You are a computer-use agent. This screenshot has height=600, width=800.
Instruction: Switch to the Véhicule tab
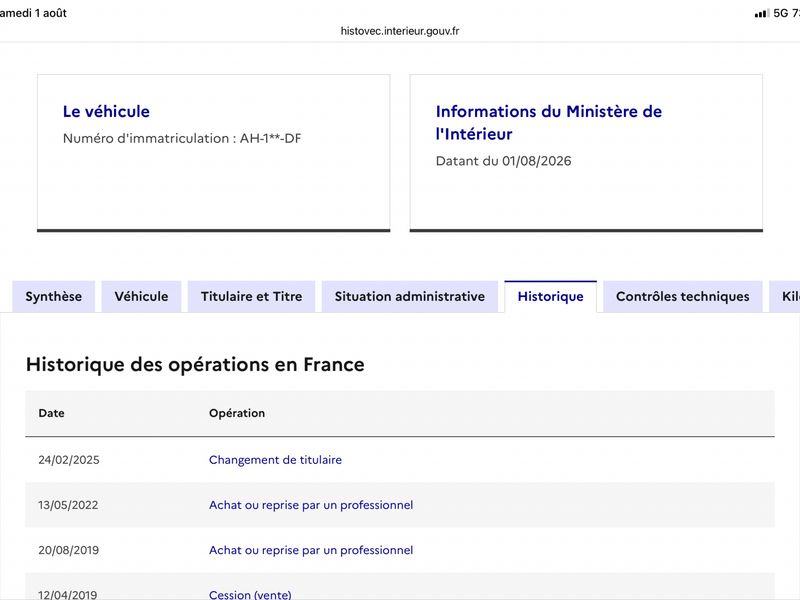coord(141,296)
